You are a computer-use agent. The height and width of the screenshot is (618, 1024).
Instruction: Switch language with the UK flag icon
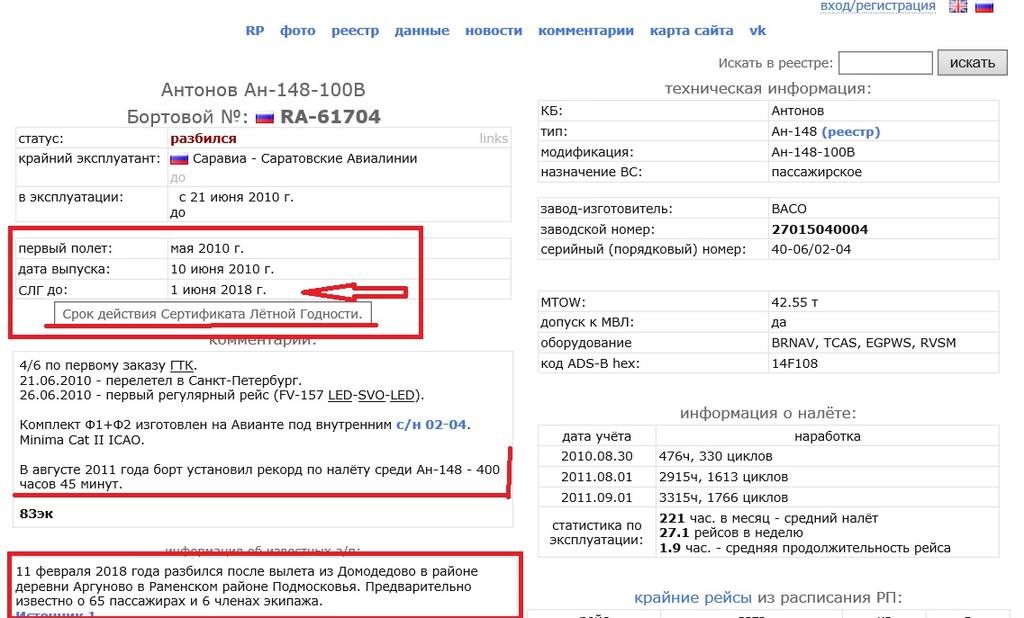[x=957, y=7]
